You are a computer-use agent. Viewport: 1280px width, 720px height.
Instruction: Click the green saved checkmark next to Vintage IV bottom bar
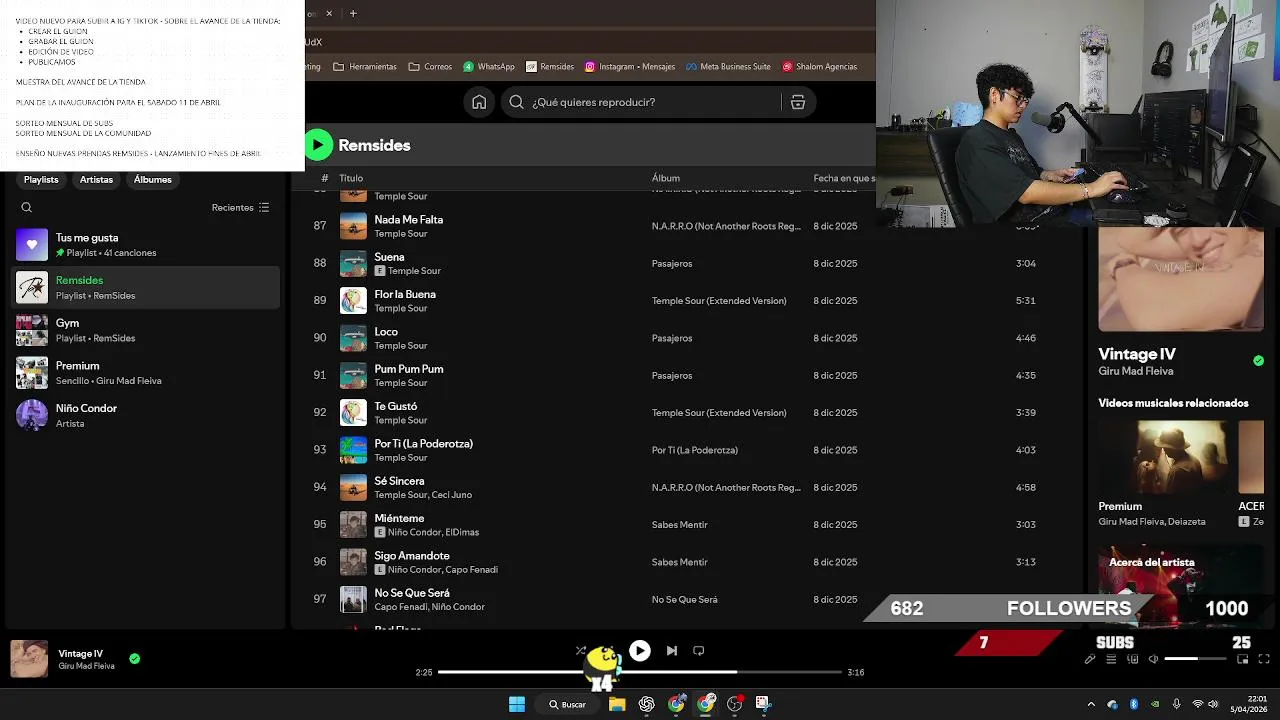[x=135, y=659]
